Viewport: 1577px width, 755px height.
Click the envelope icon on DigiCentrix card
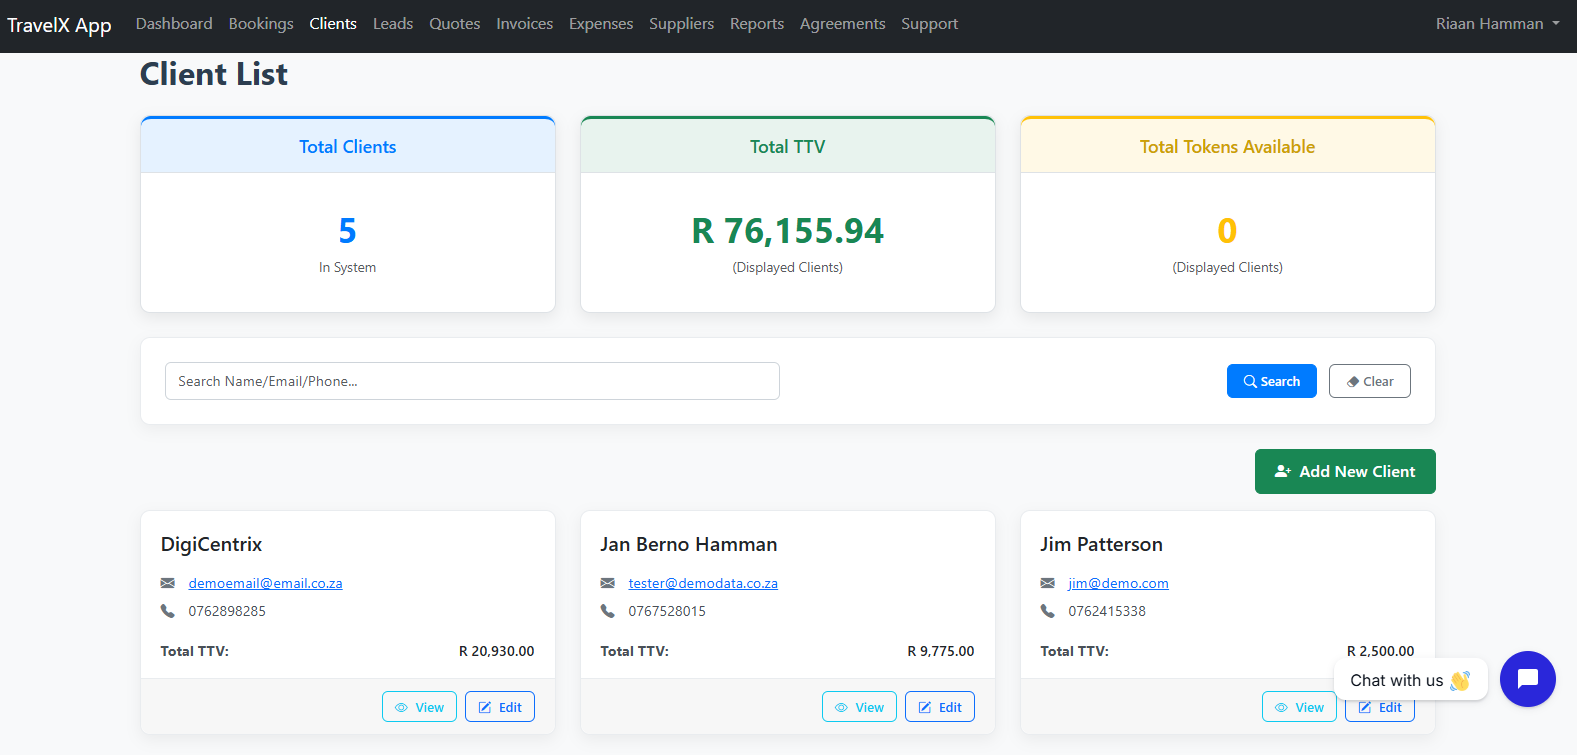[168, 583]
